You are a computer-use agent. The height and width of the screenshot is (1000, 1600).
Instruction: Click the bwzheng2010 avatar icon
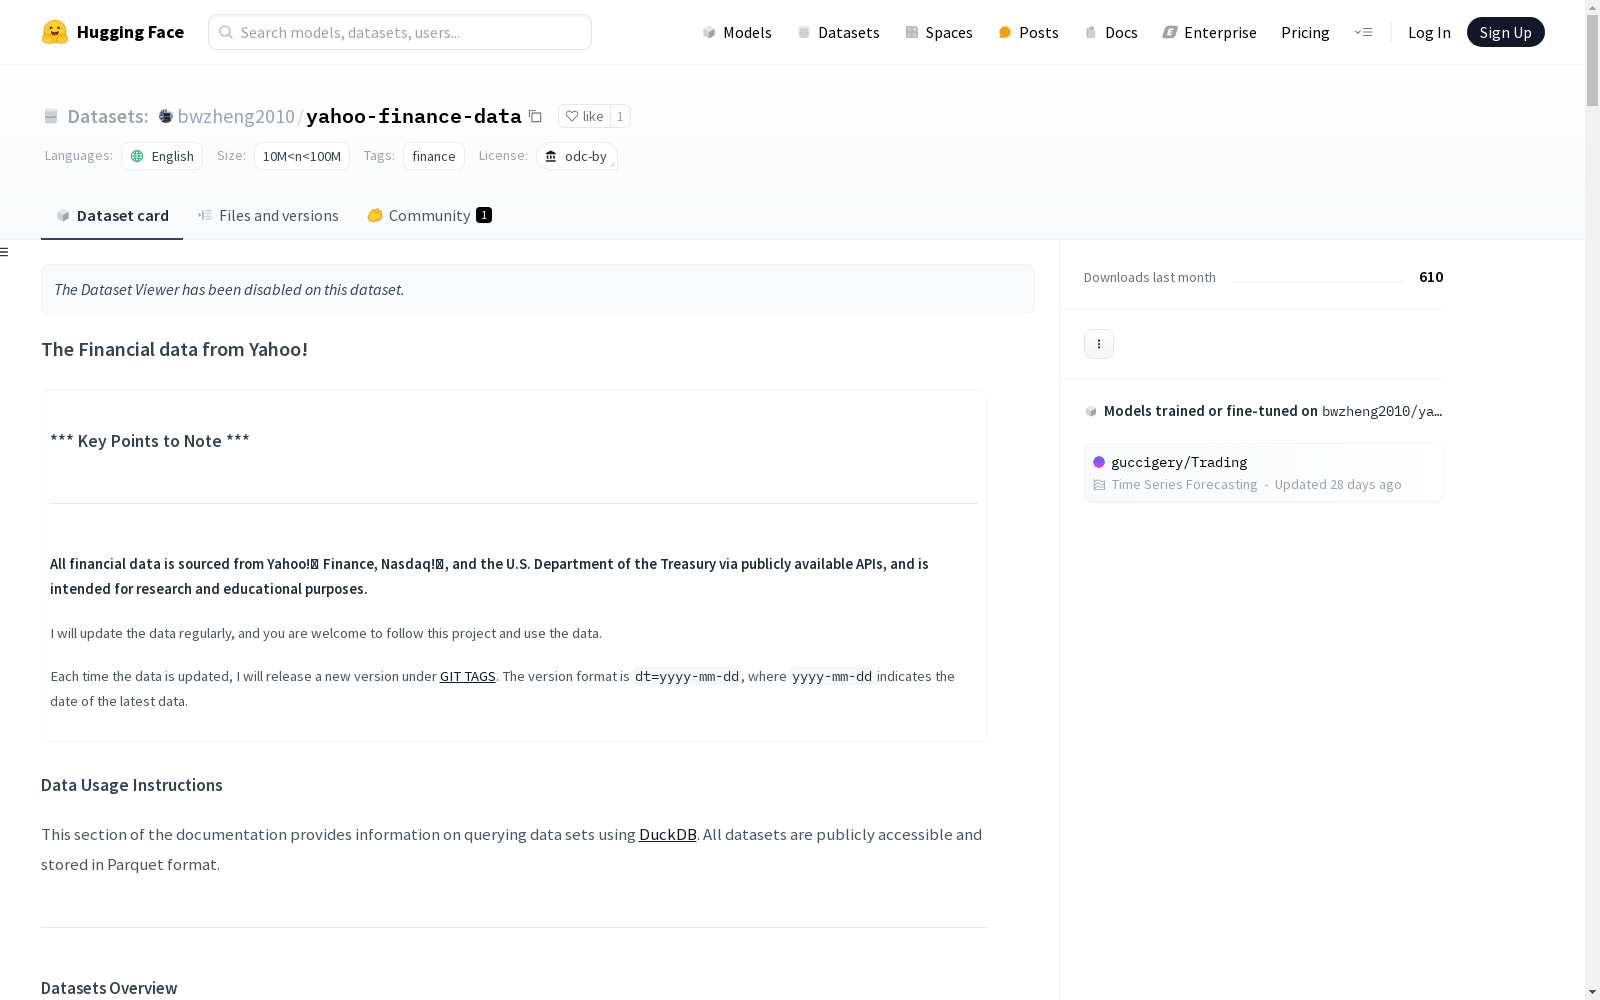[166, 116]
